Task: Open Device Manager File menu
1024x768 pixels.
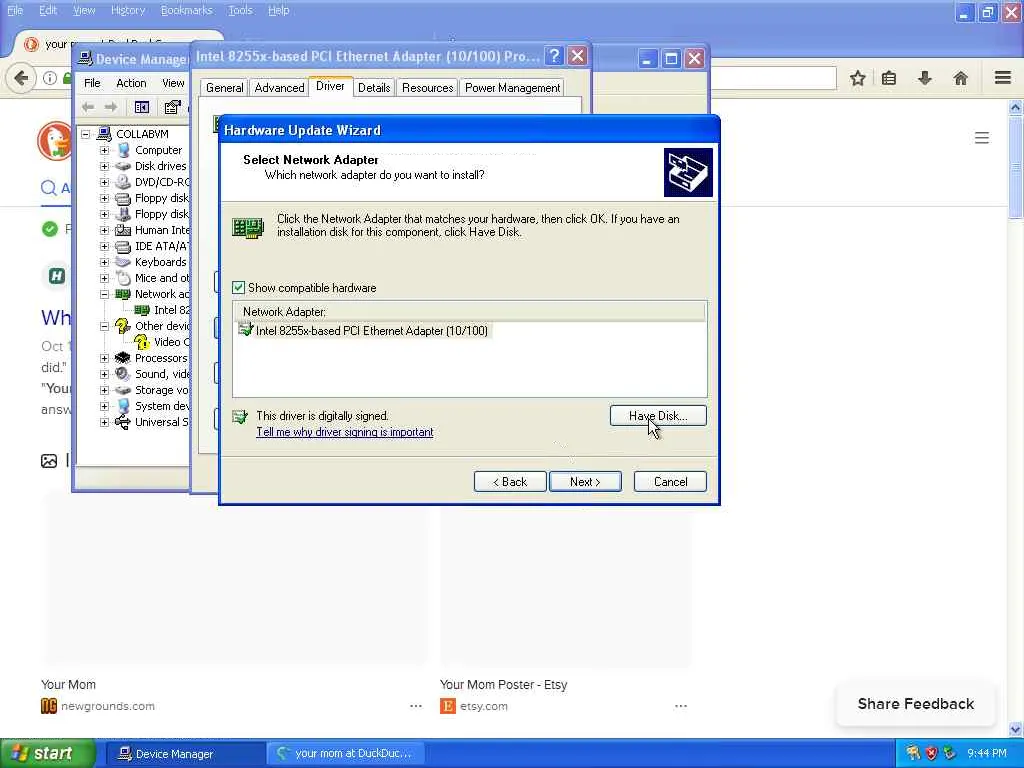Action: [x=92, y=83]
